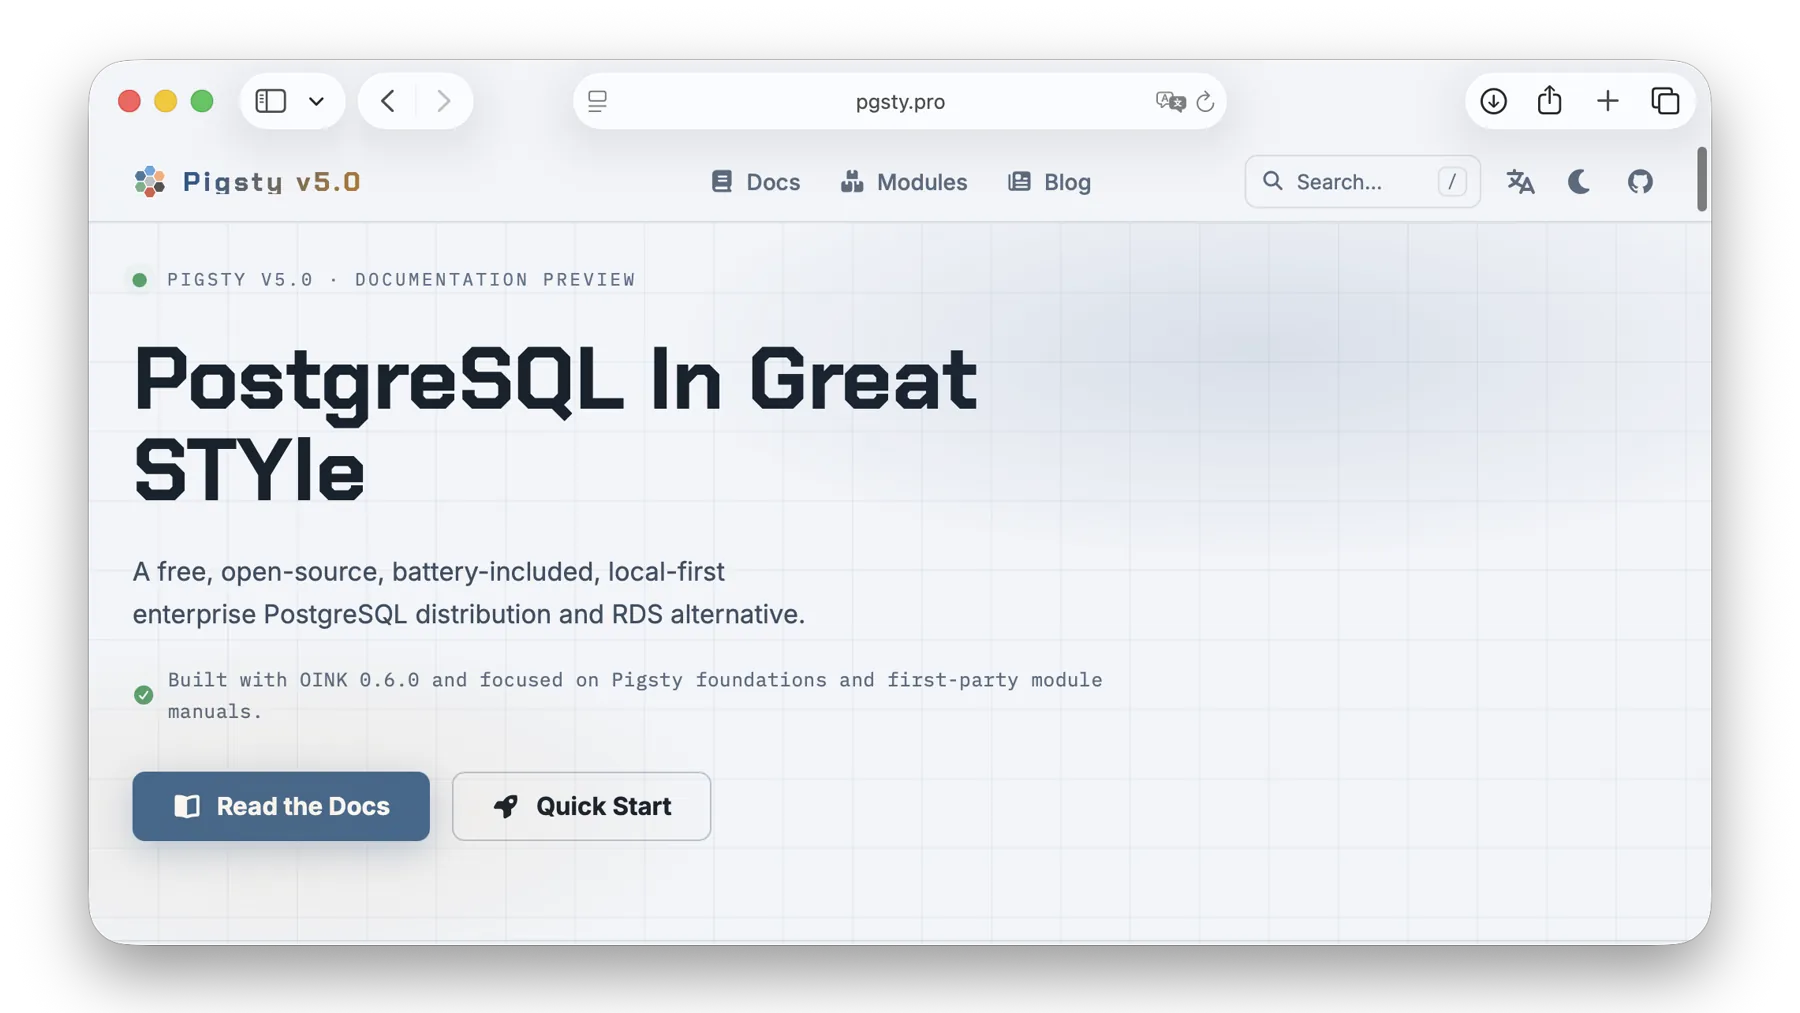The image size is (1800, 1013).
Task: Open the GitHub repository icon
Action: (x=1640, y=182)
